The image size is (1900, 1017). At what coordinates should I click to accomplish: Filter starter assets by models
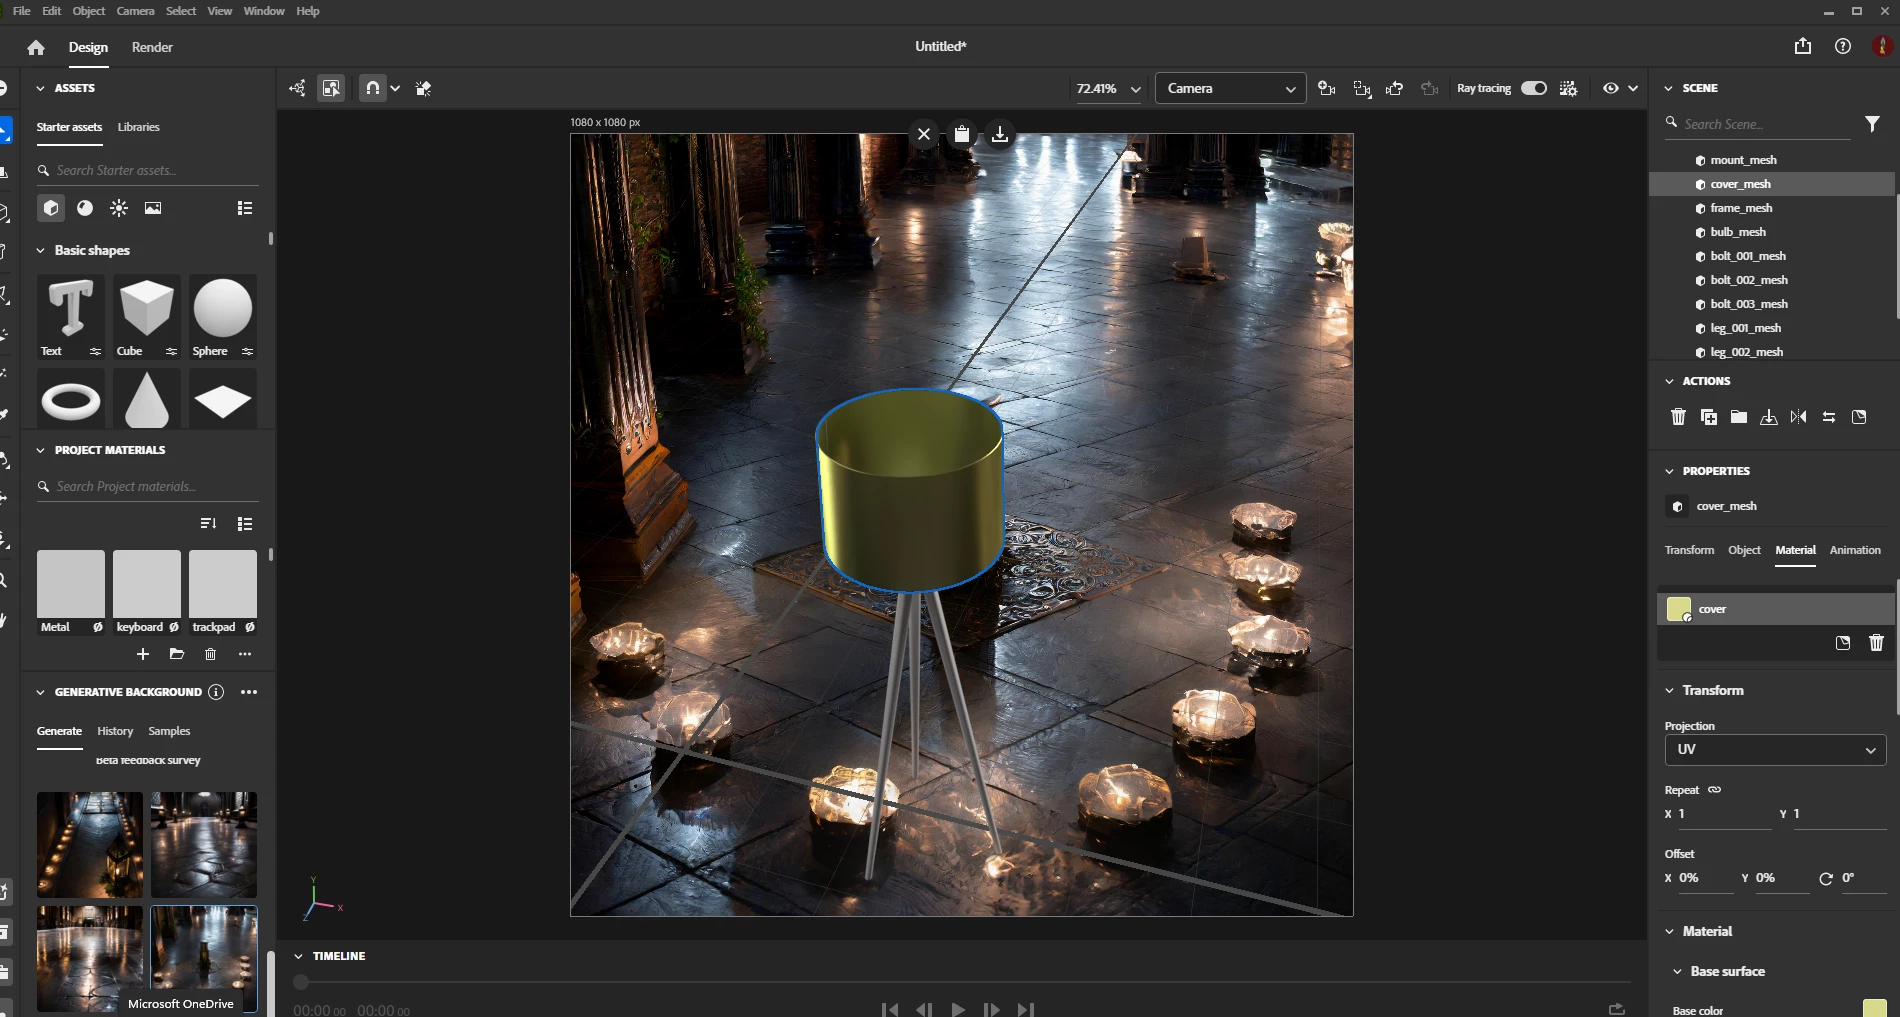[x=51, y=208]
